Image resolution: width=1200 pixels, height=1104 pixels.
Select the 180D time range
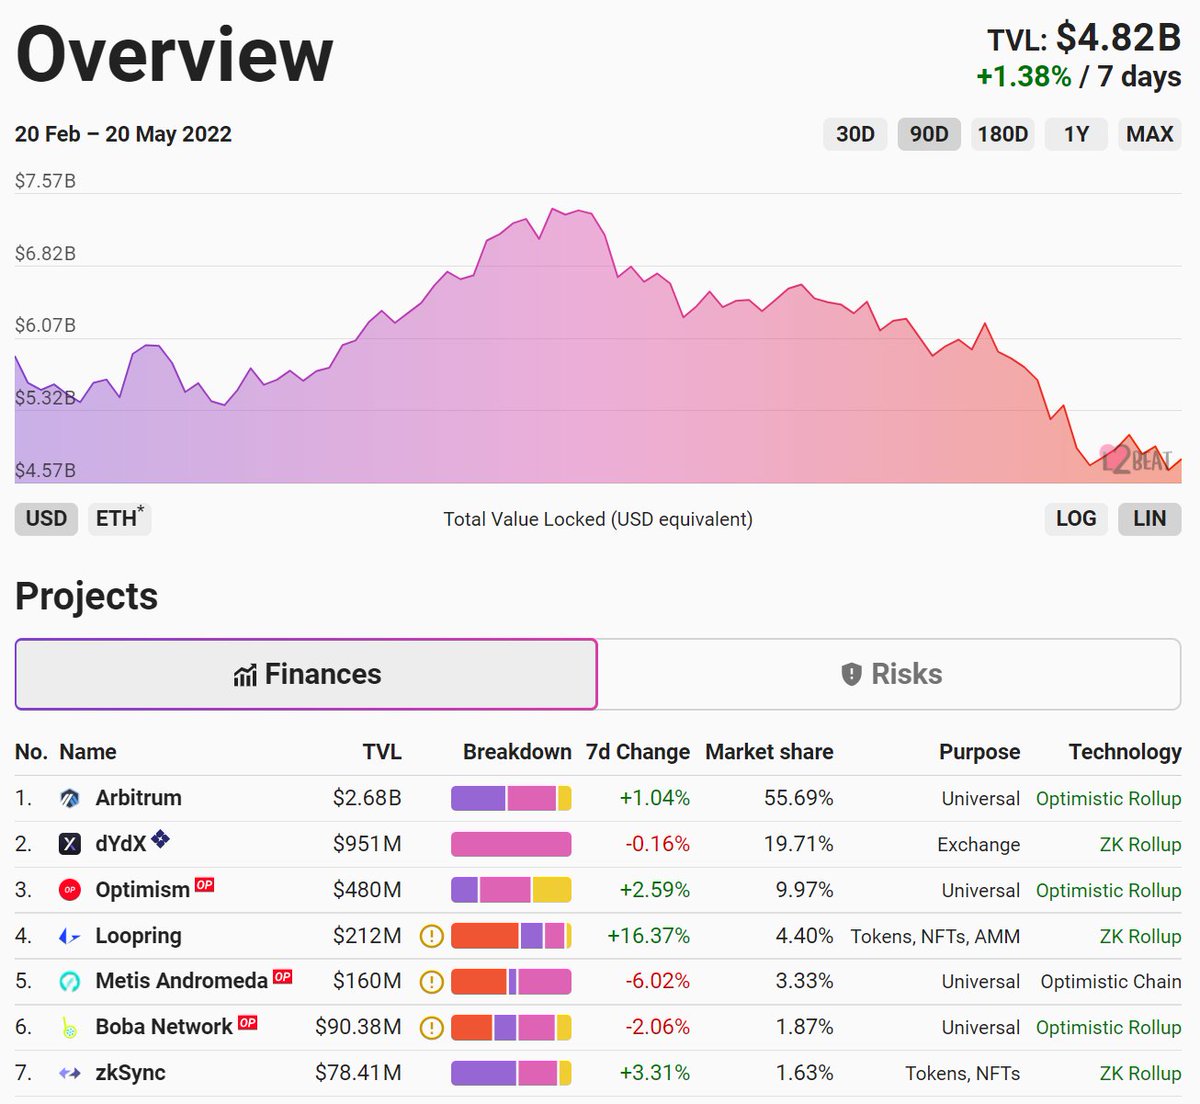(x=1003, y=134)
